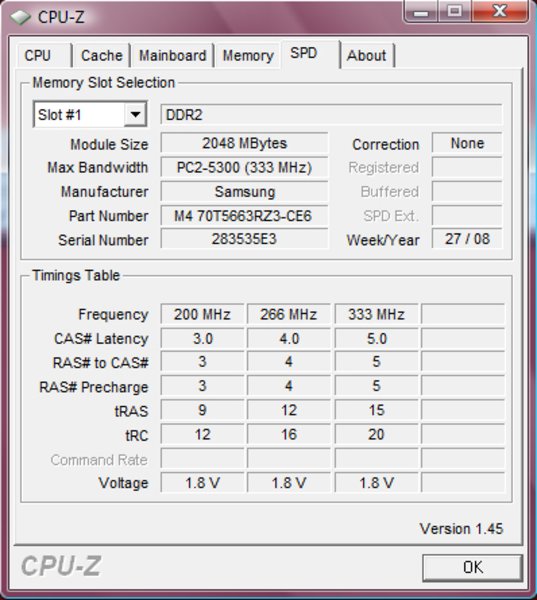
Task: Click the Serial Number 283535E3 field
Action: coord(244,239)
